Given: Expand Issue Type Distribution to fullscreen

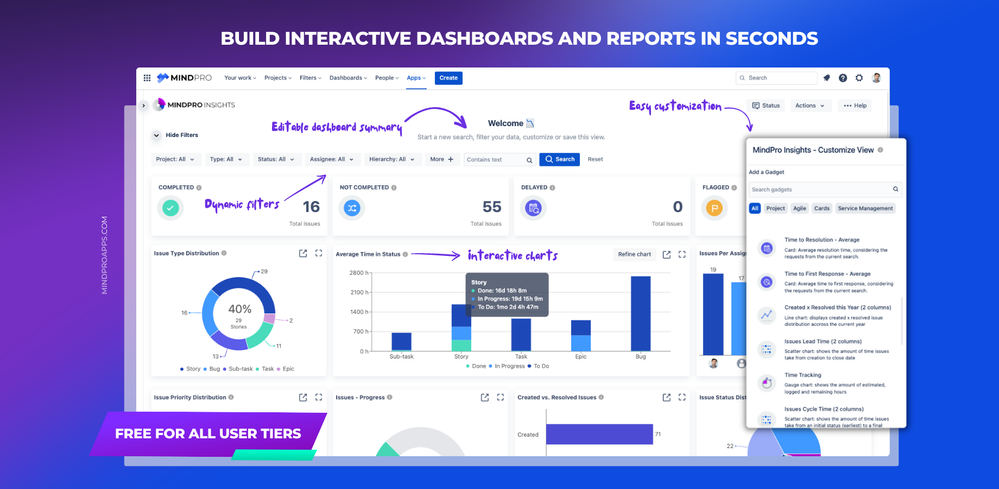Looking at the screenshot, I should (x=319, y=253).
